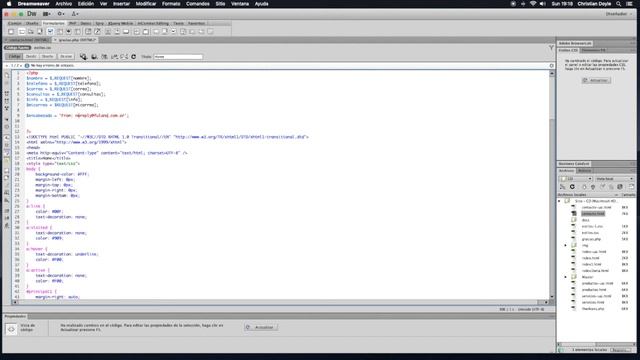Click Actualizar in the Estilos CSS panel
Viewport: 640px width, 360px height.
coord(596,80)
